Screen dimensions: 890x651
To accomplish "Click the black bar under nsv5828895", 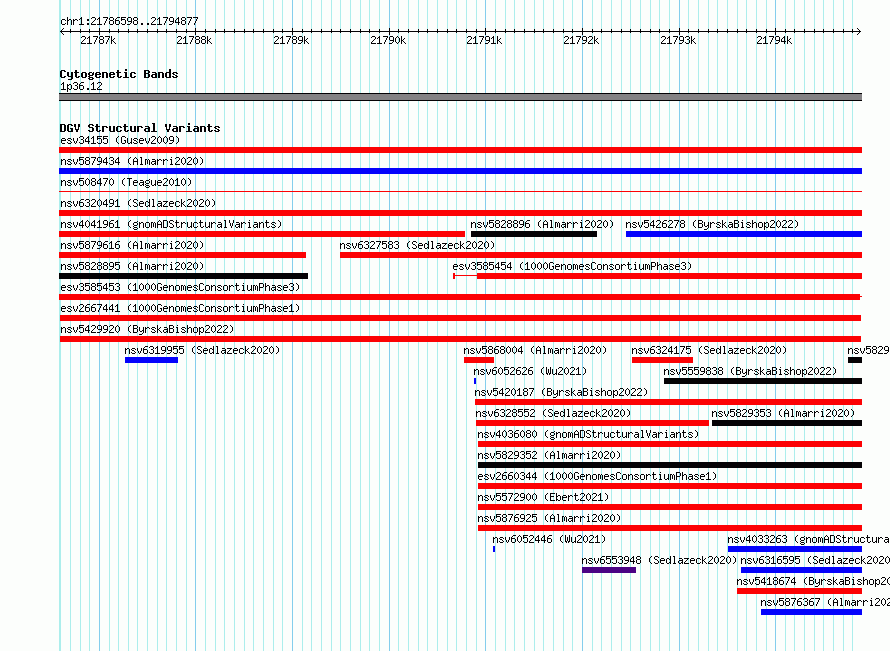I will point(183,276).
